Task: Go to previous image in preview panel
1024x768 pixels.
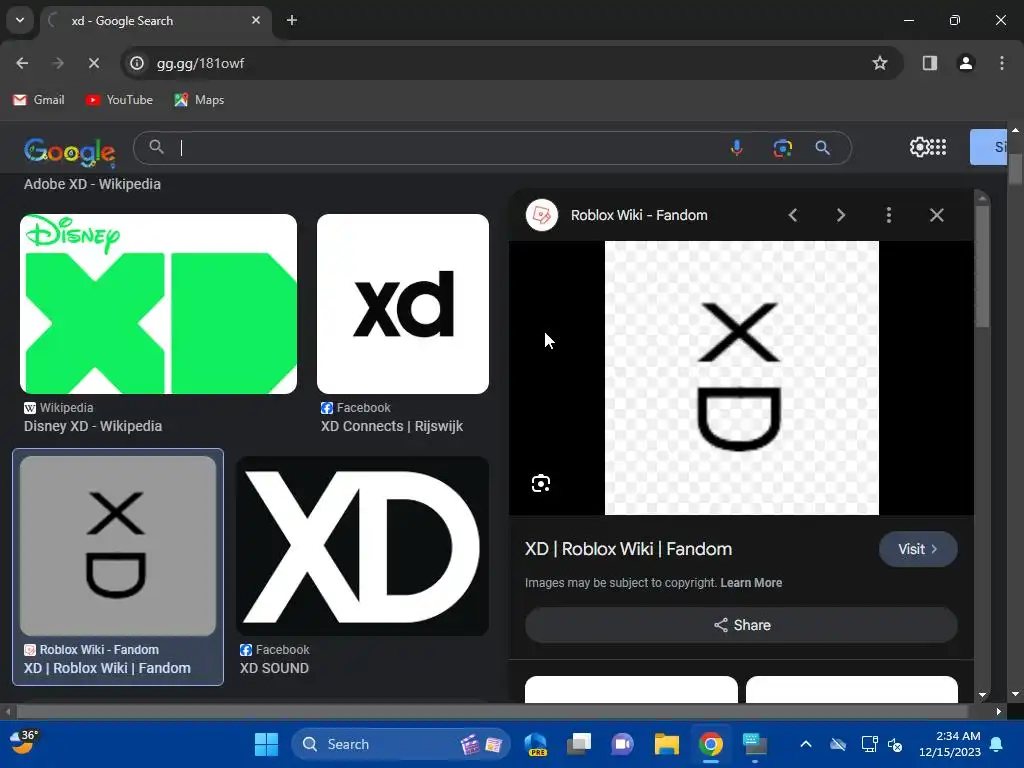Action: (x=793, y=215)
